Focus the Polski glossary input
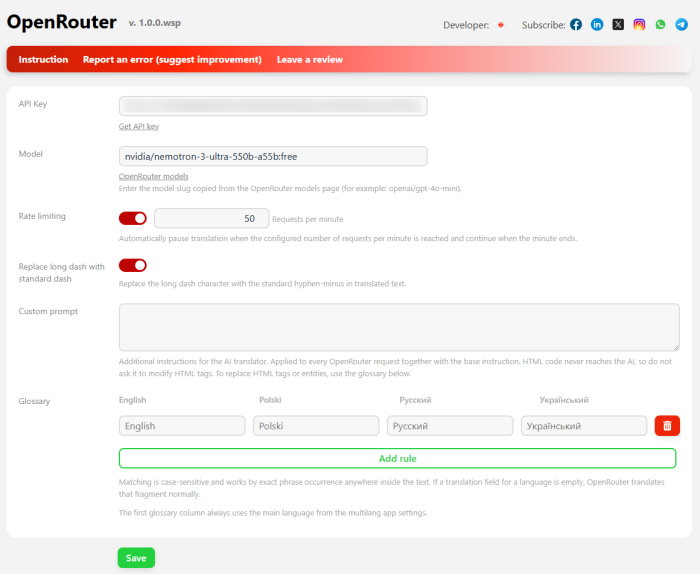 316,426
